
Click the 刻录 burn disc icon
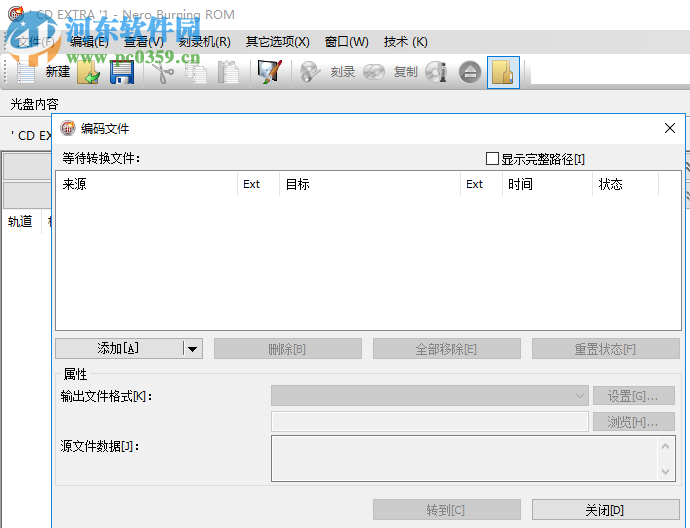point(309,71)
